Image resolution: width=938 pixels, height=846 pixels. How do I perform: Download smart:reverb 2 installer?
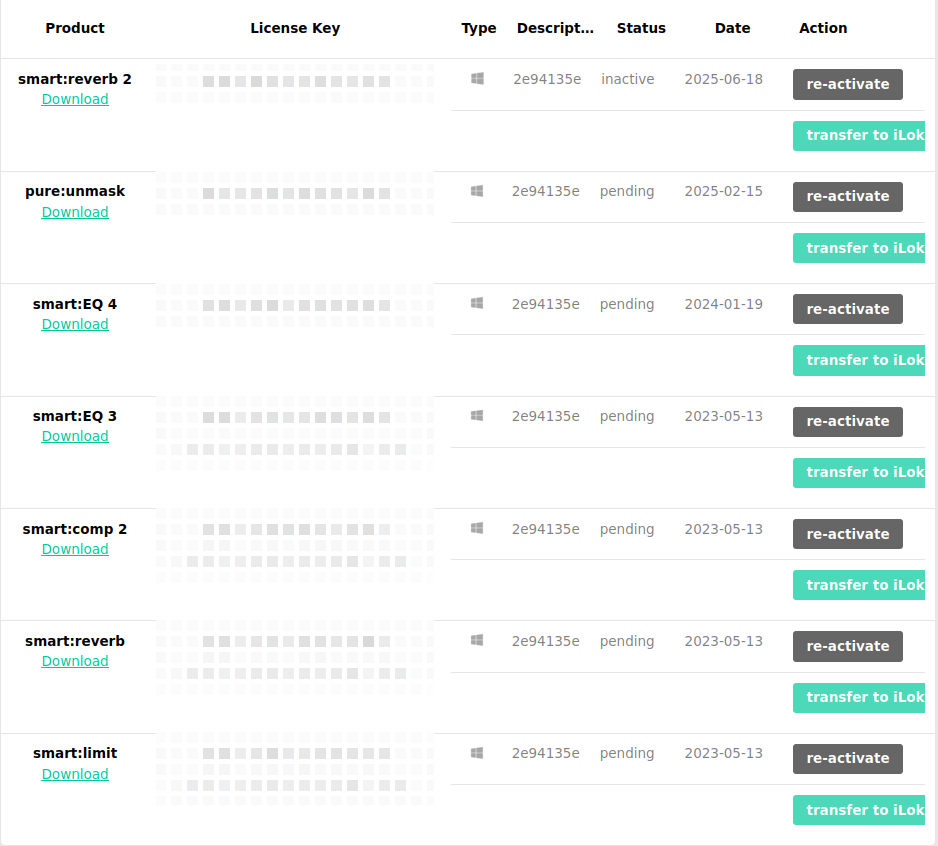pyautogui.click(x=75, y=99)
